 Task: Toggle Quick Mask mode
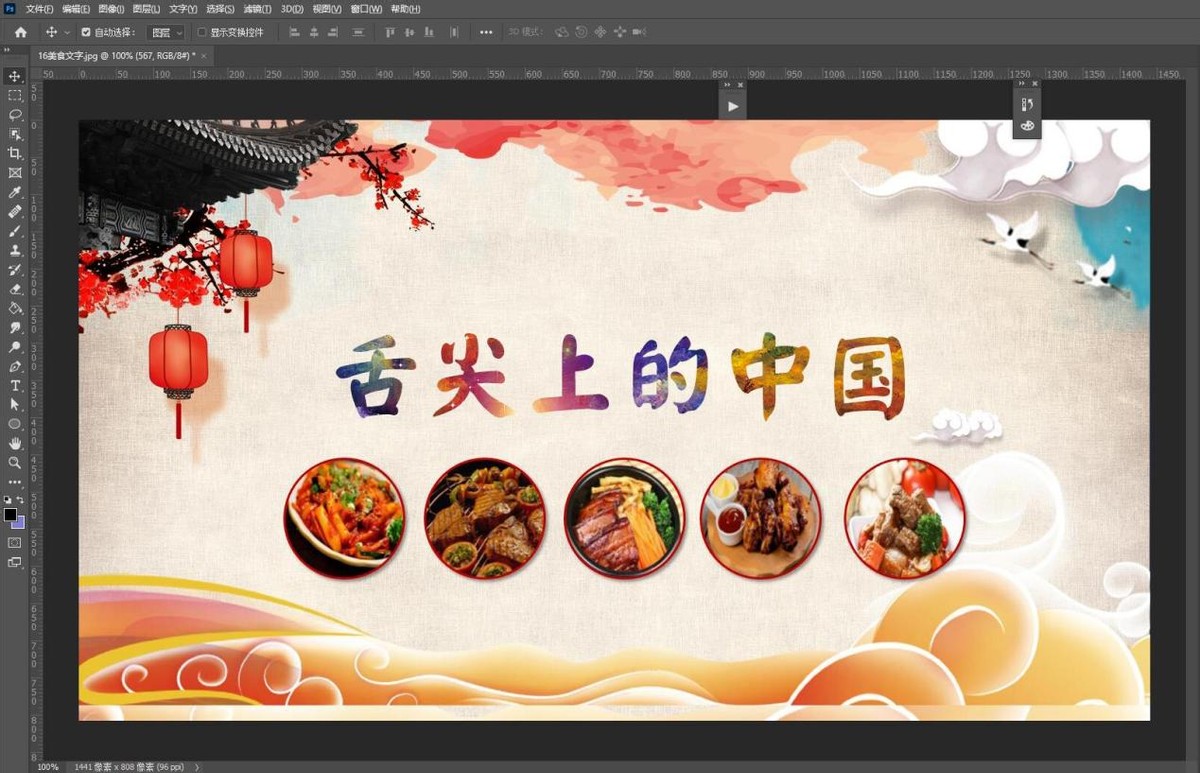click(x=14, y=540)
